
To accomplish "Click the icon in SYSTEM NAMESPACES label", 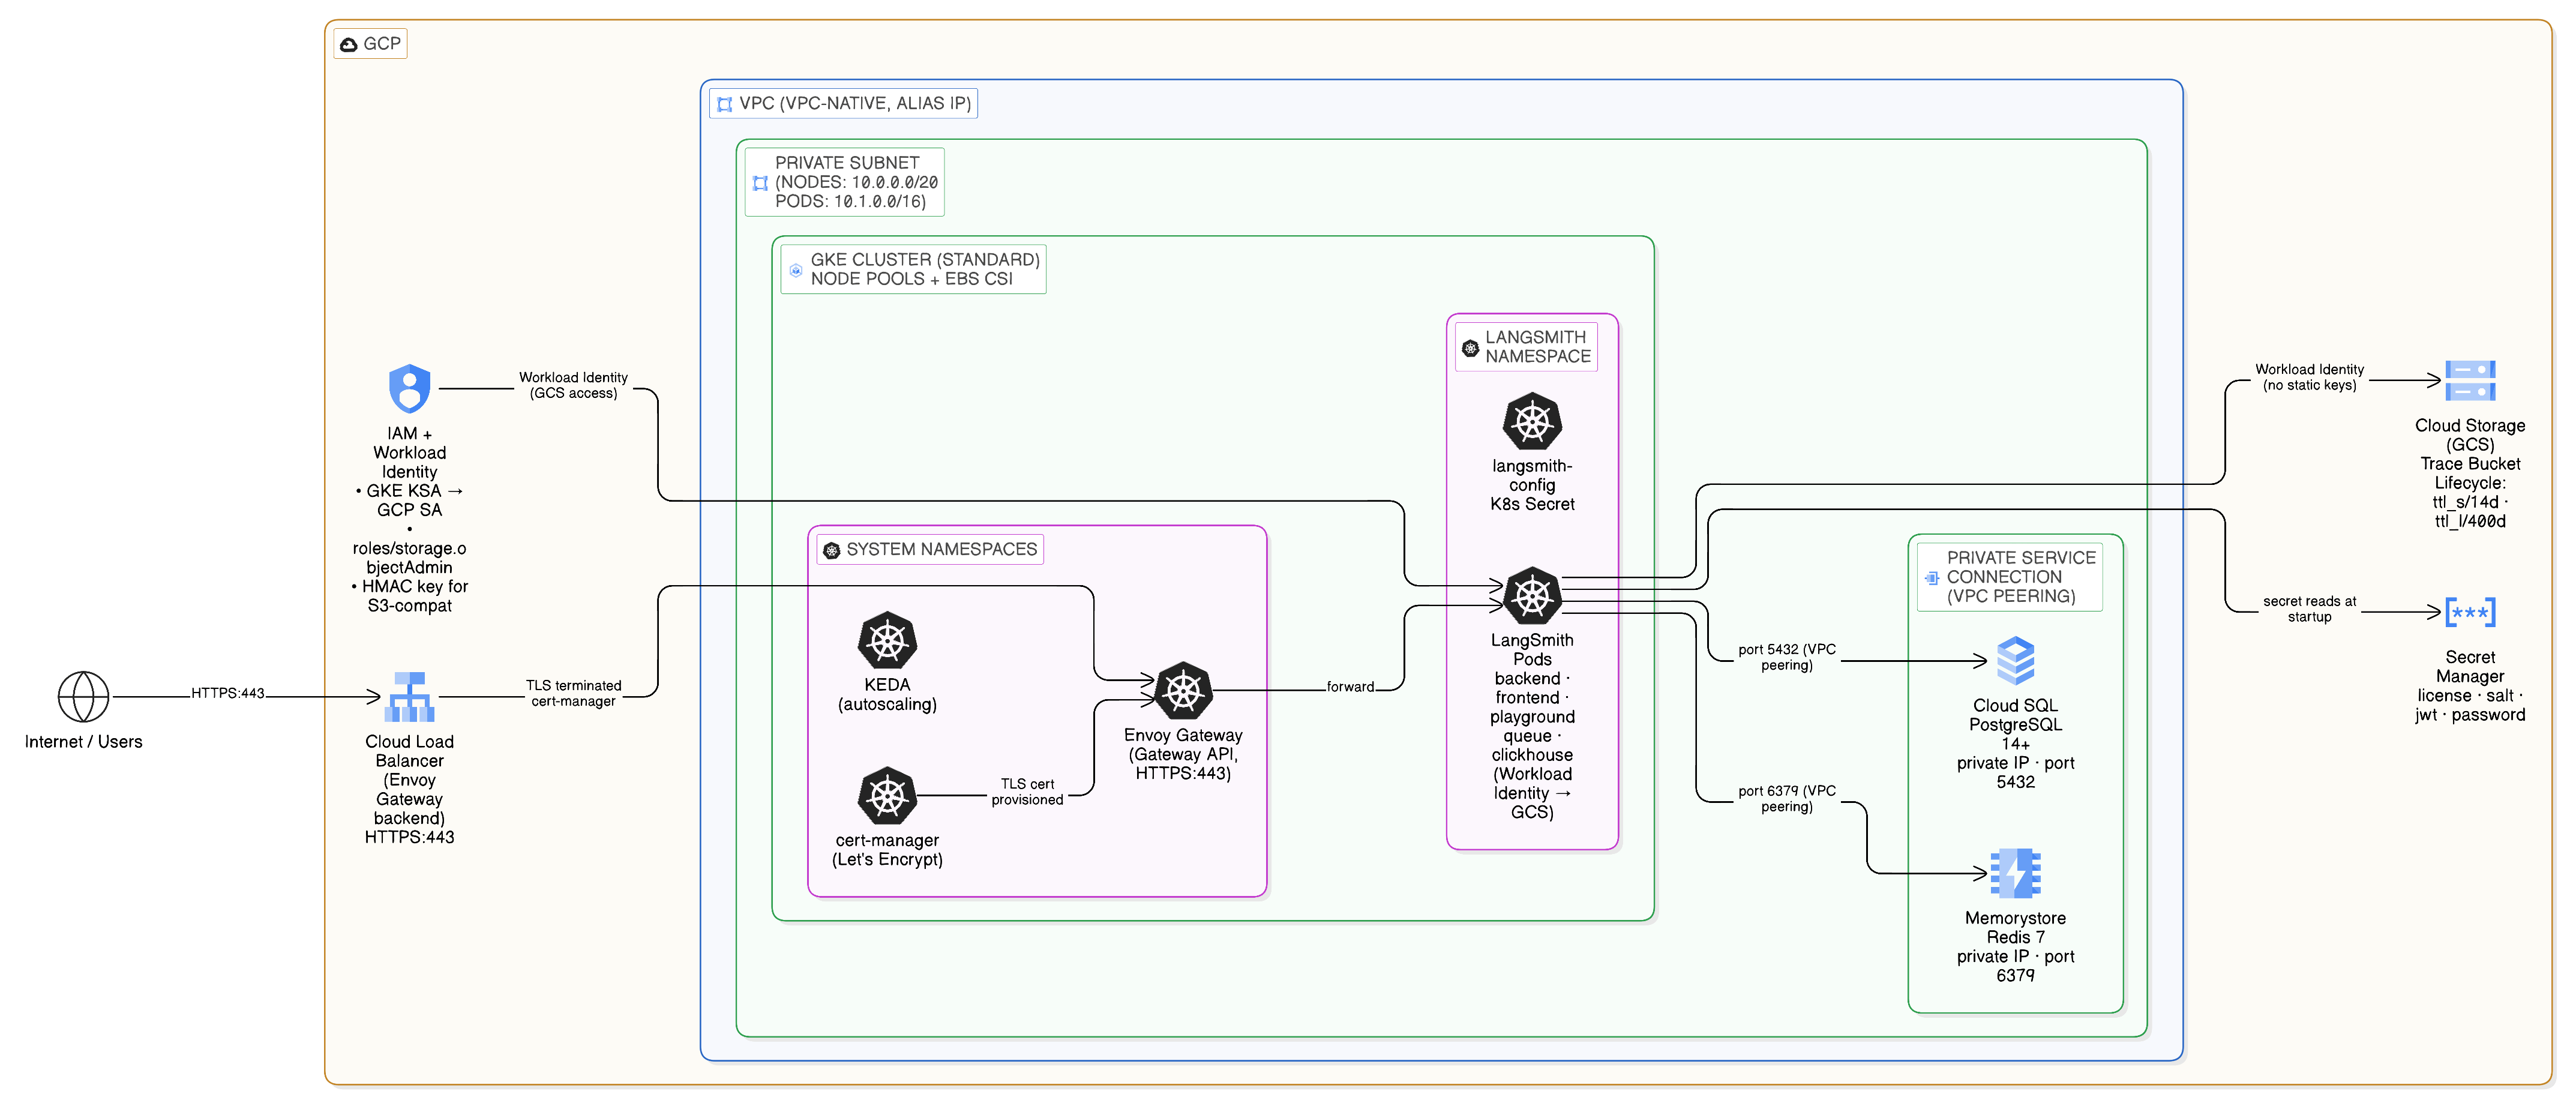I will coord(831,550).
